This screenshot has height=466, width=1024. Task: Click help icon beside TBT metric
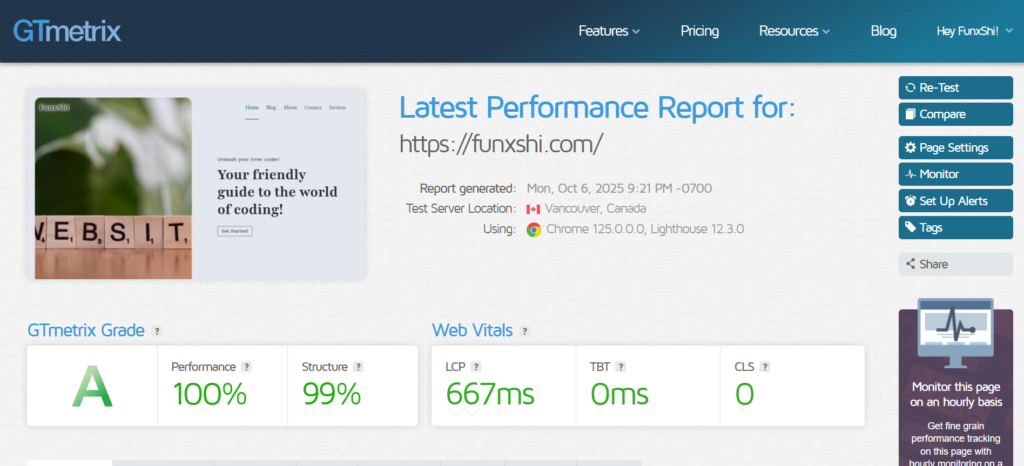point(621,367)
